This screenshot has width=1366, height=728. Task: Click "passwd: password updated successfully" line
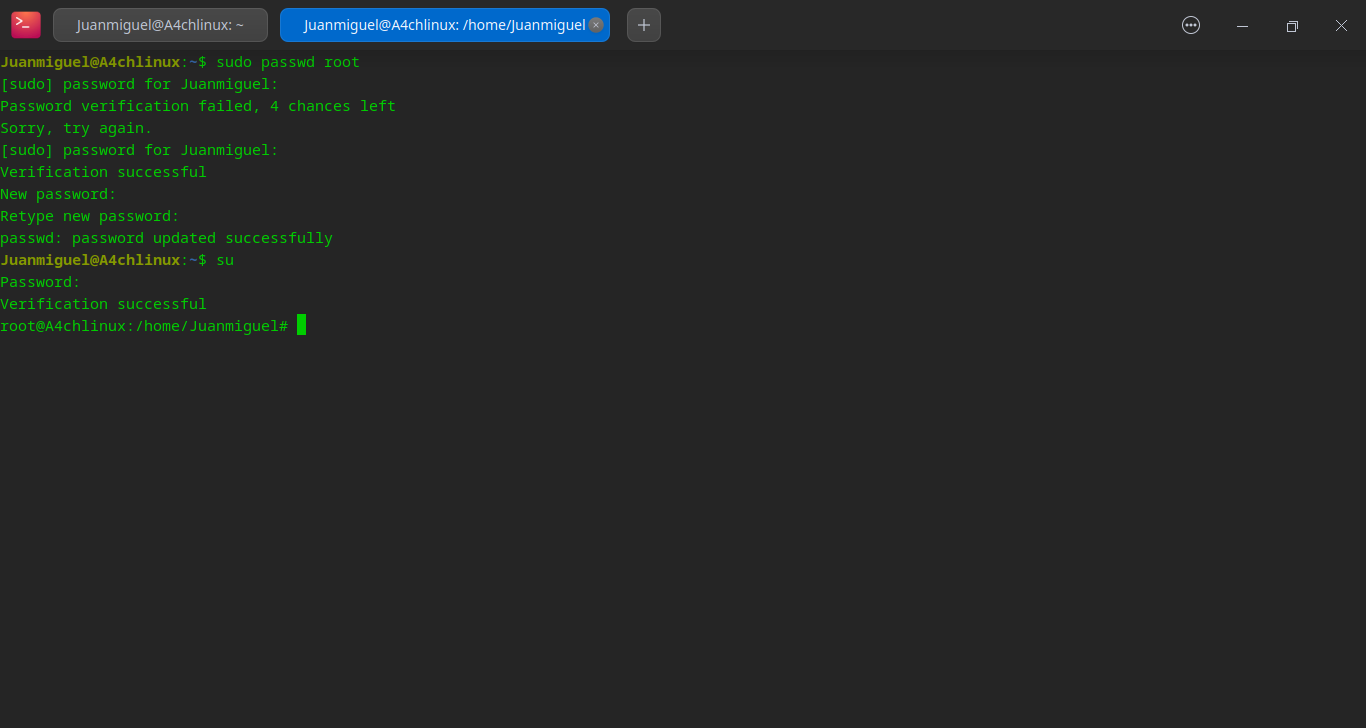[166, 238]
